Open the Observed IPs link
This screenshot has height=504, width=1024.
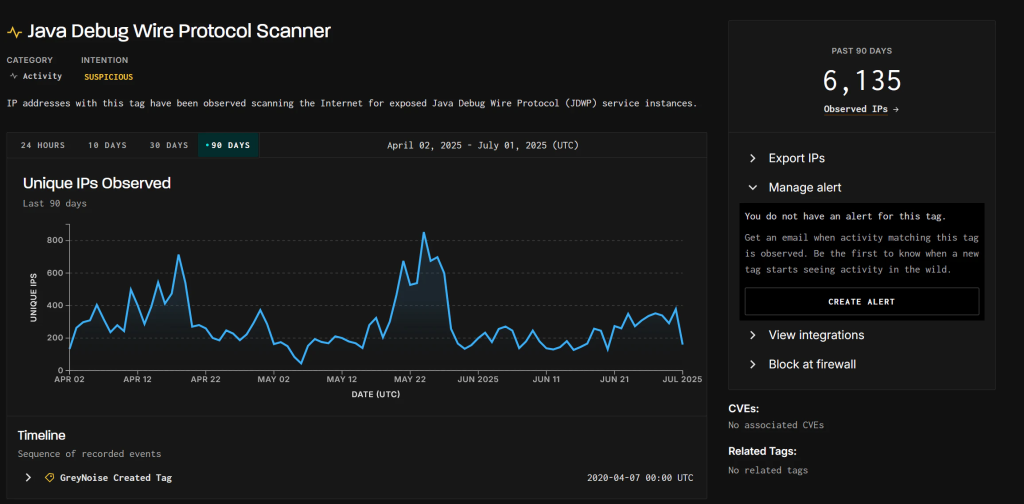click(x=855, y=109)
